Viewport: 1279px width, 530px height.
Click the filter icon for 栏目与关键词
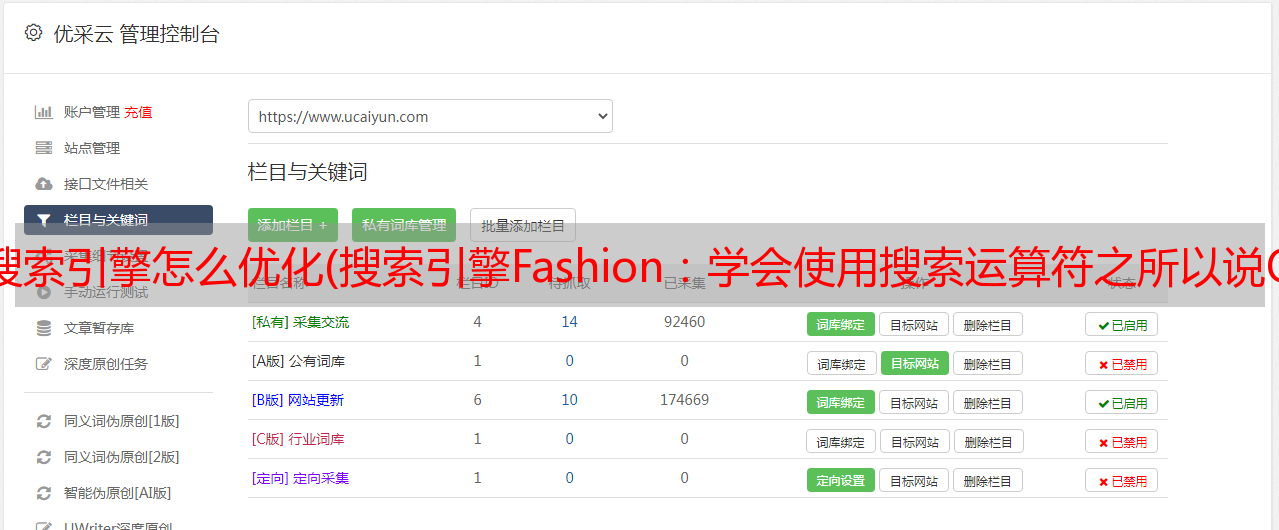click(44, 220)
